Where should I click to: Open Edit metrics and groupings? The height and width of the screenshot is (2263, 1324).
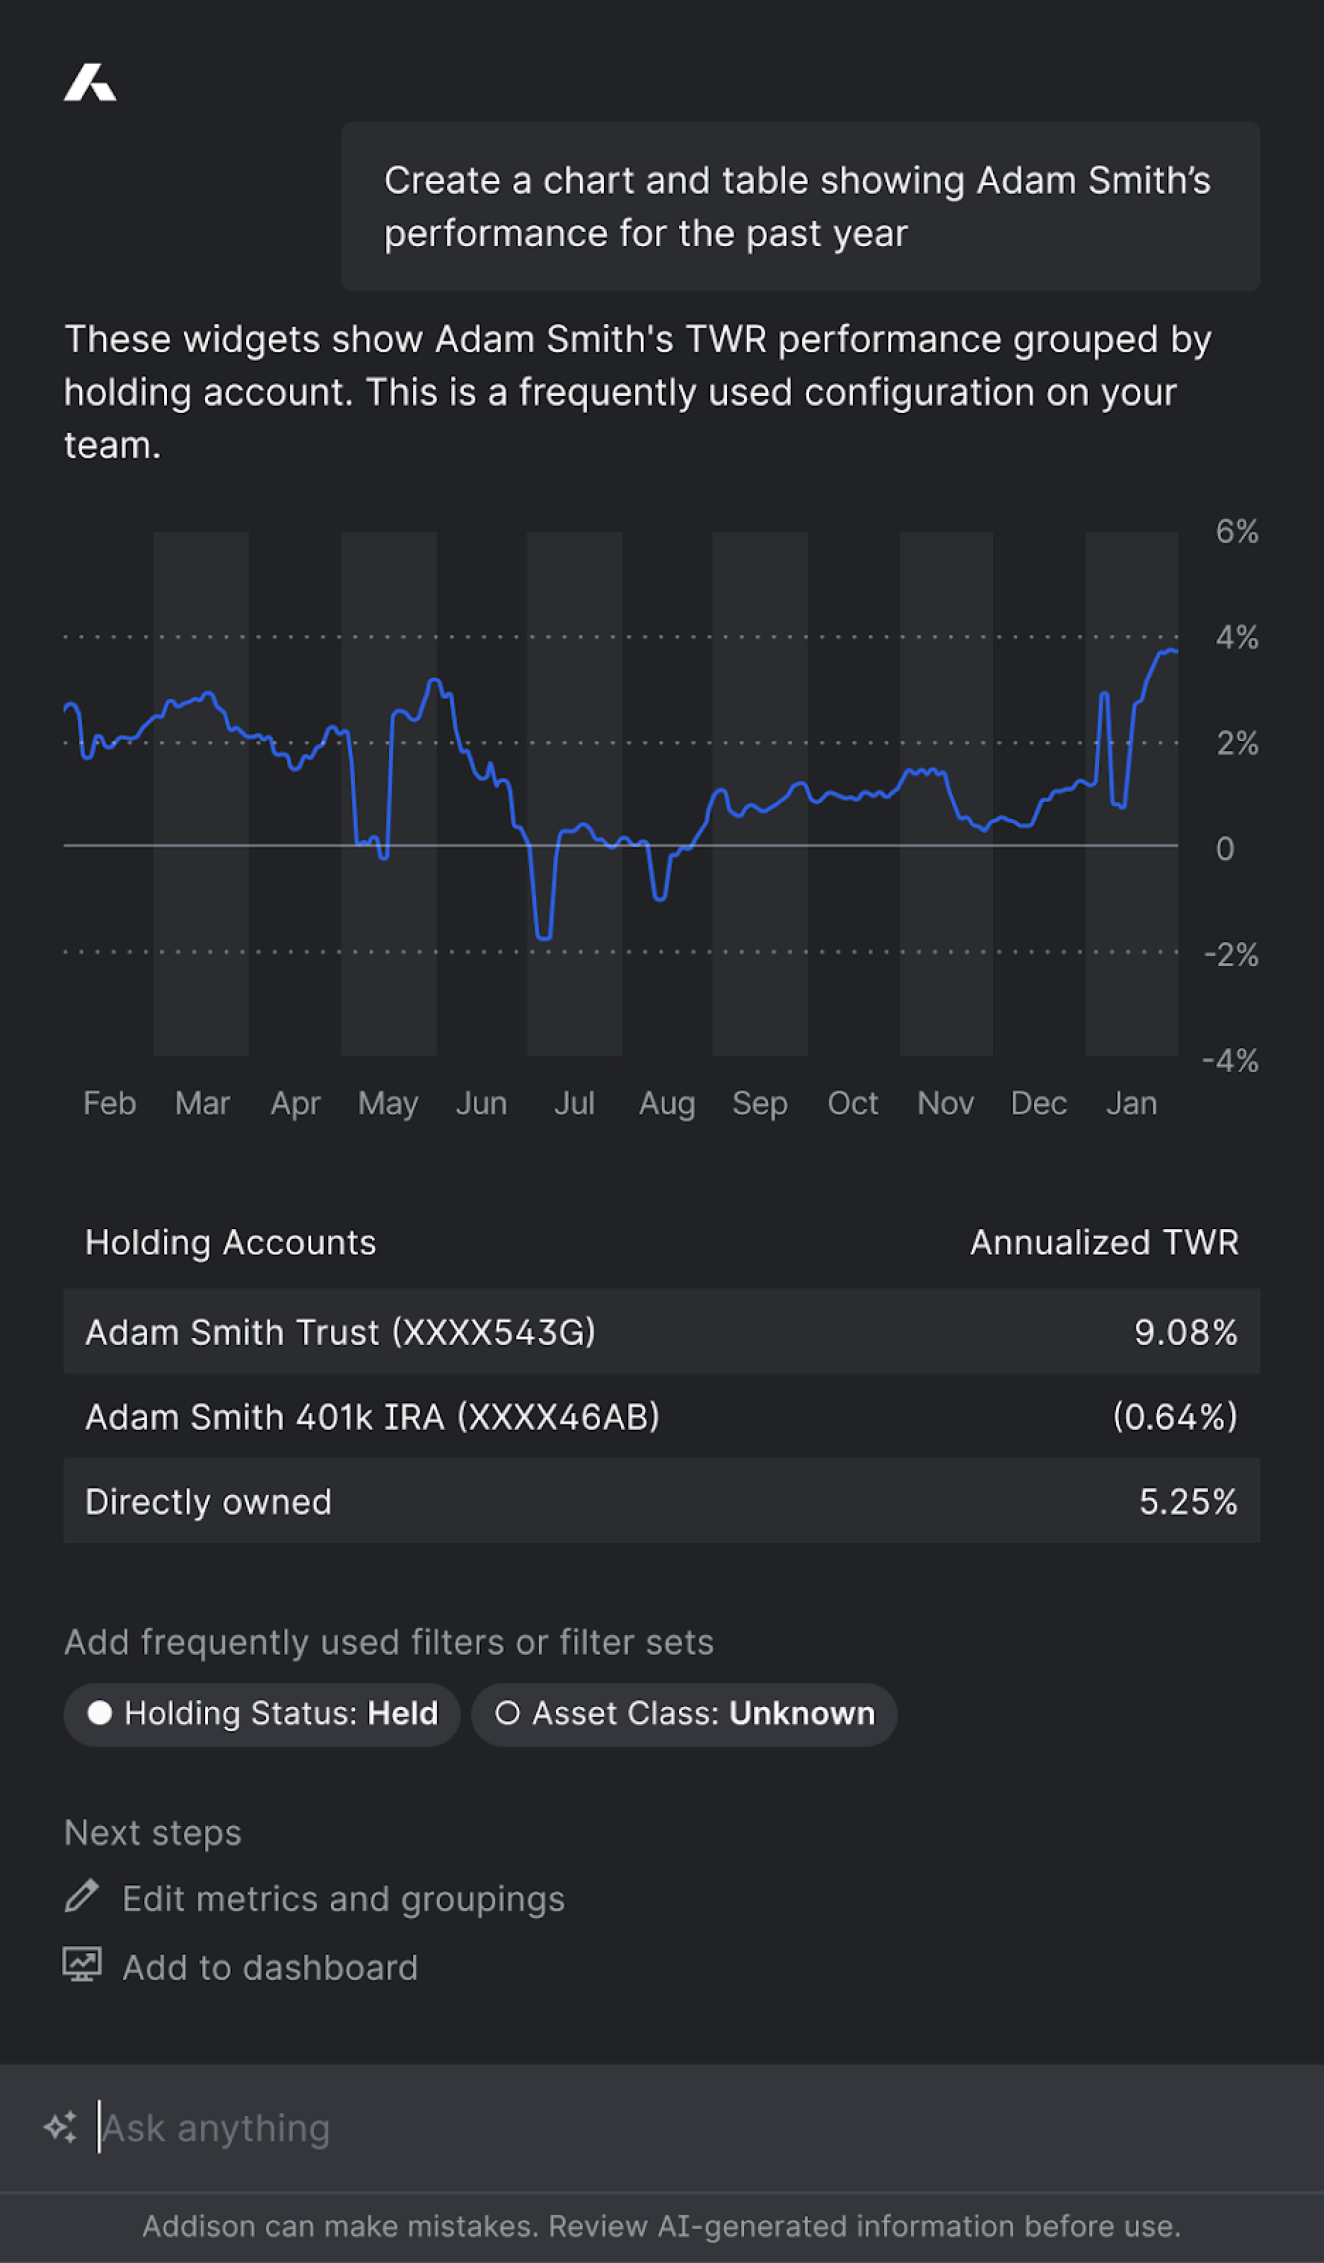pos(343,1899)
